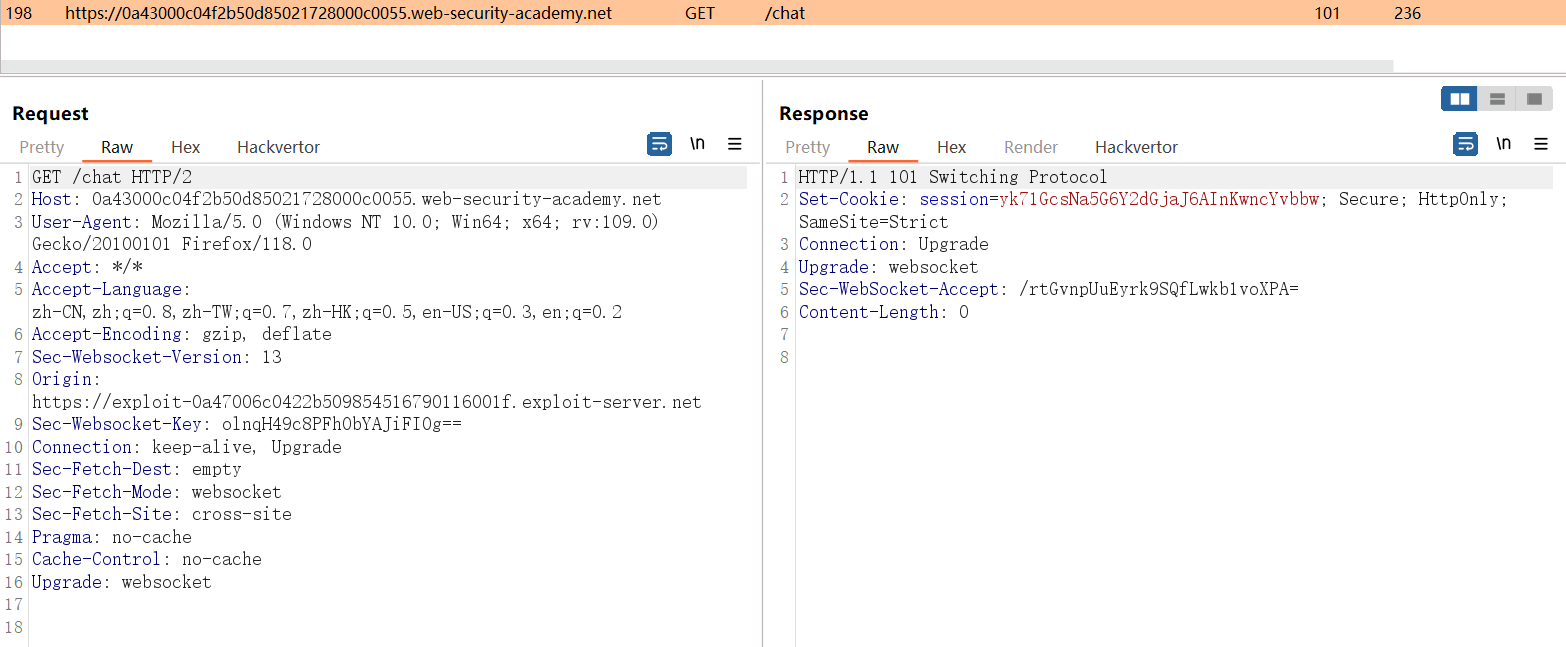This screenshot has height=647, width=1566.
Task: Toggle line wrap icon in Request panel
Action: tap(660, 145)
